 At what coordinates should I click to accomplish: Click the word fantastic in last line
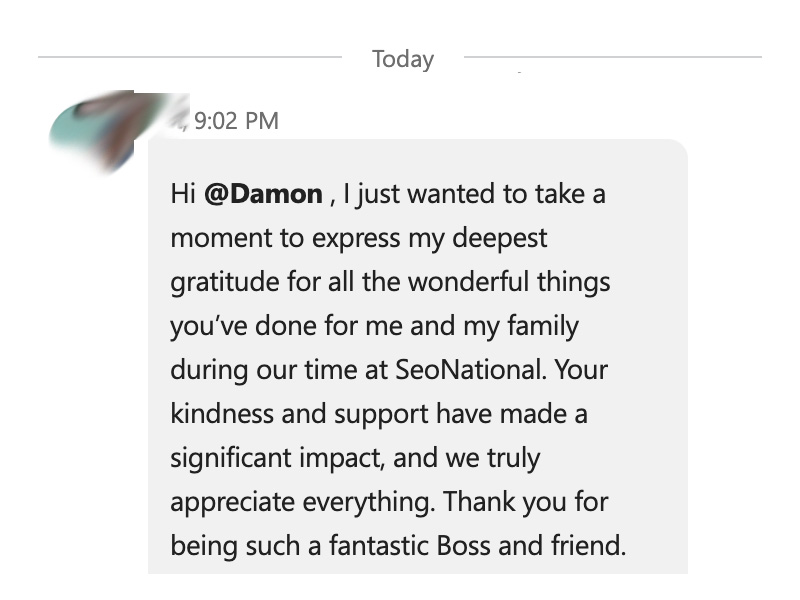tap(379, 545)
